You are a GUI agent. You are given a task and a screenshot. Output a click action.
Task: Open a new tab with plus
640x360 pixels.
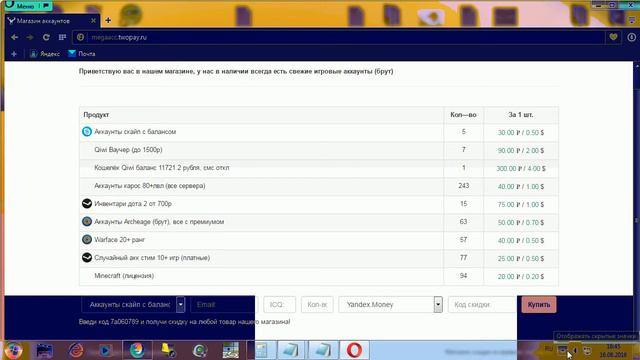coord(108,20)
